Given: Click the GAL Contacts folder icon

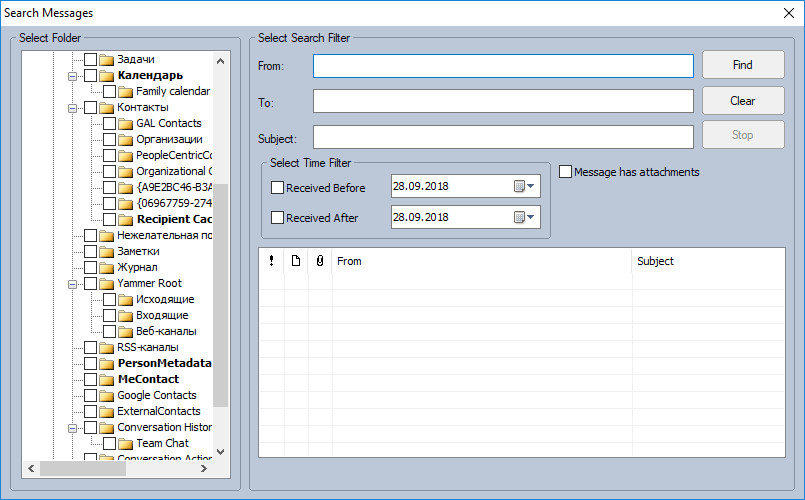Looking at the screenshot, I should pyautogui.click(x=126, y=123).
